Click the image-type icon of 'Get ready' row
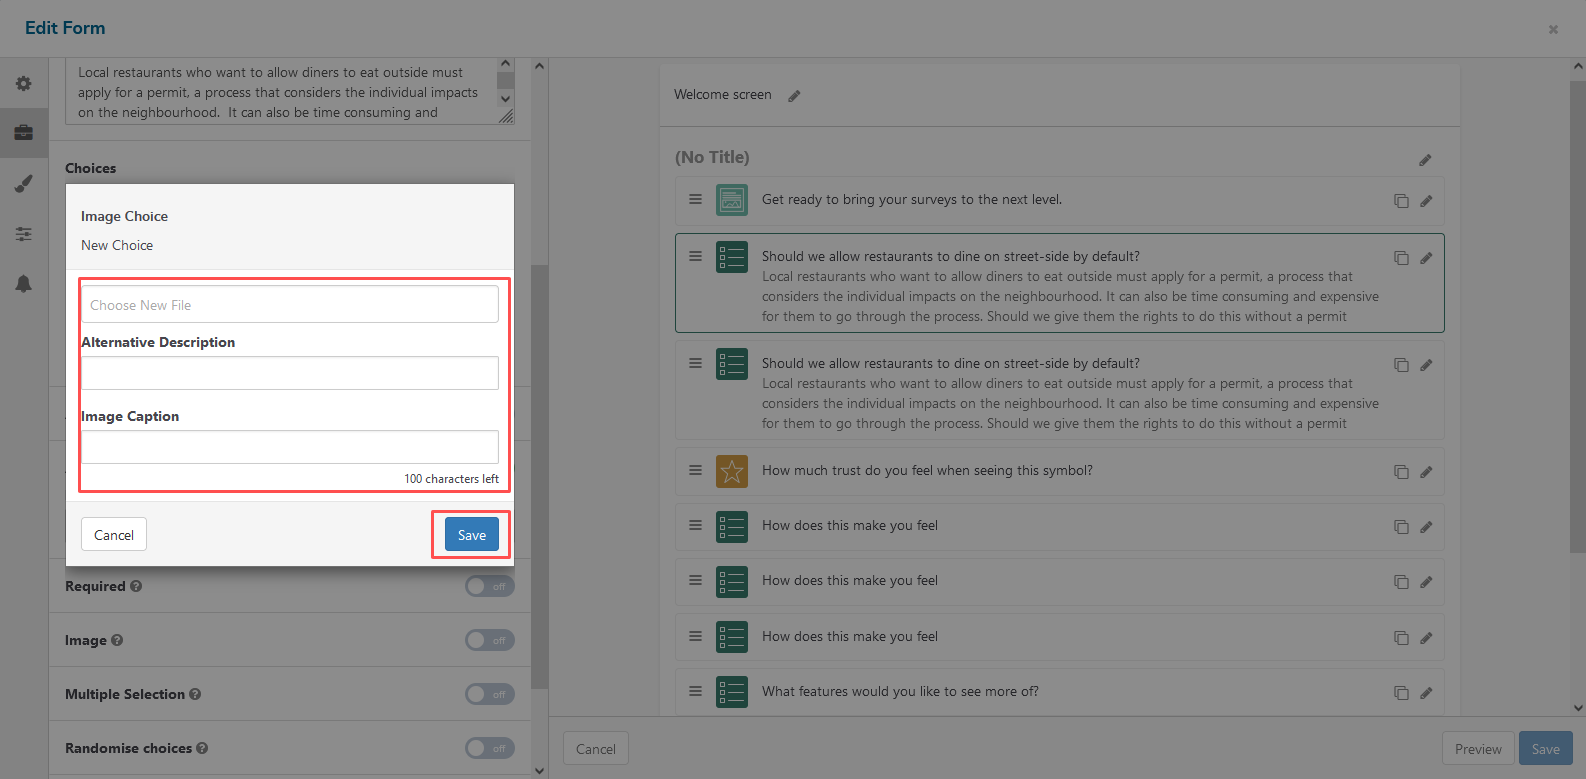The height and width of the screenshot is (779, 1586). [x=732, y=200]
